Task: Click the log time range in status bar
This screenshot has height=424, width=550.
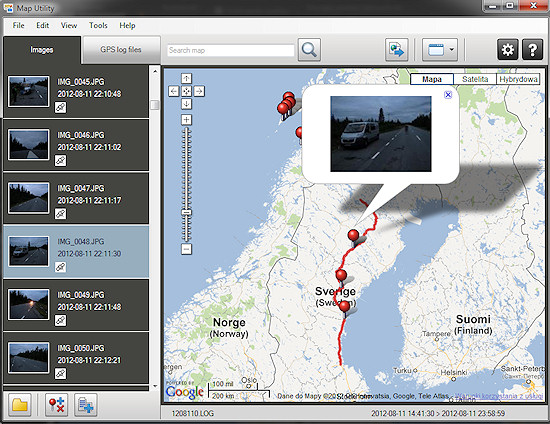Action: 438,413
